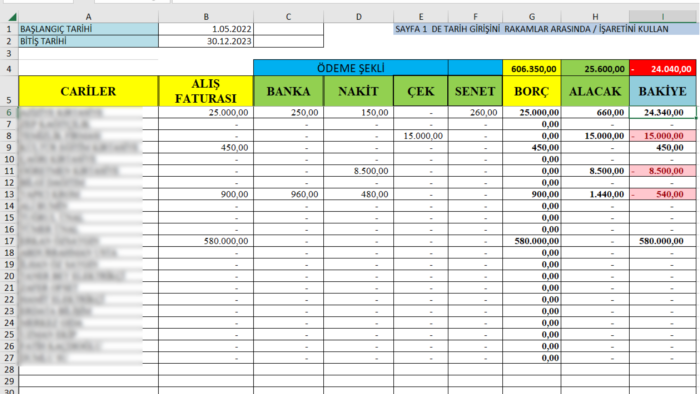
Task: Select pink balance cell -8.500,00
Action: pos(662,171)
